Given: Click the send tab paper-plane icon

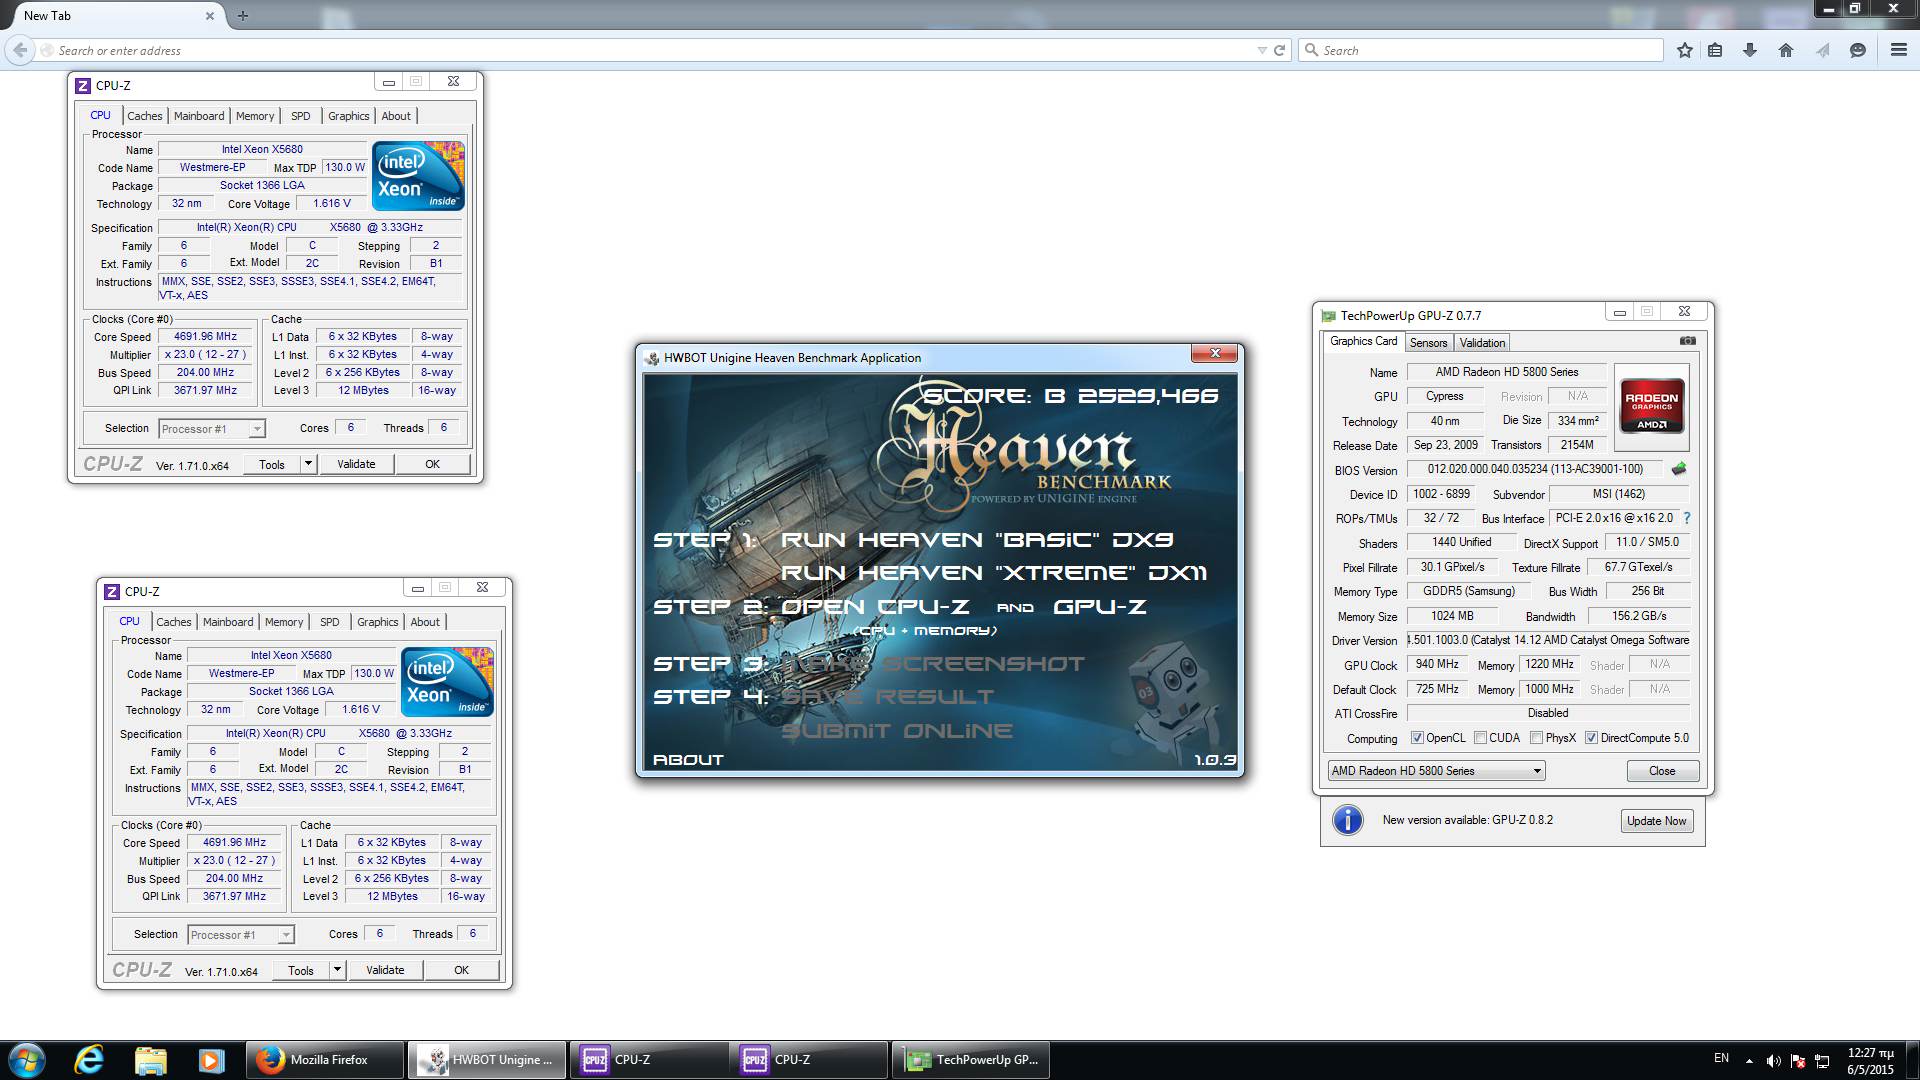Looking at the screenshot, I should coord(1822,50).
